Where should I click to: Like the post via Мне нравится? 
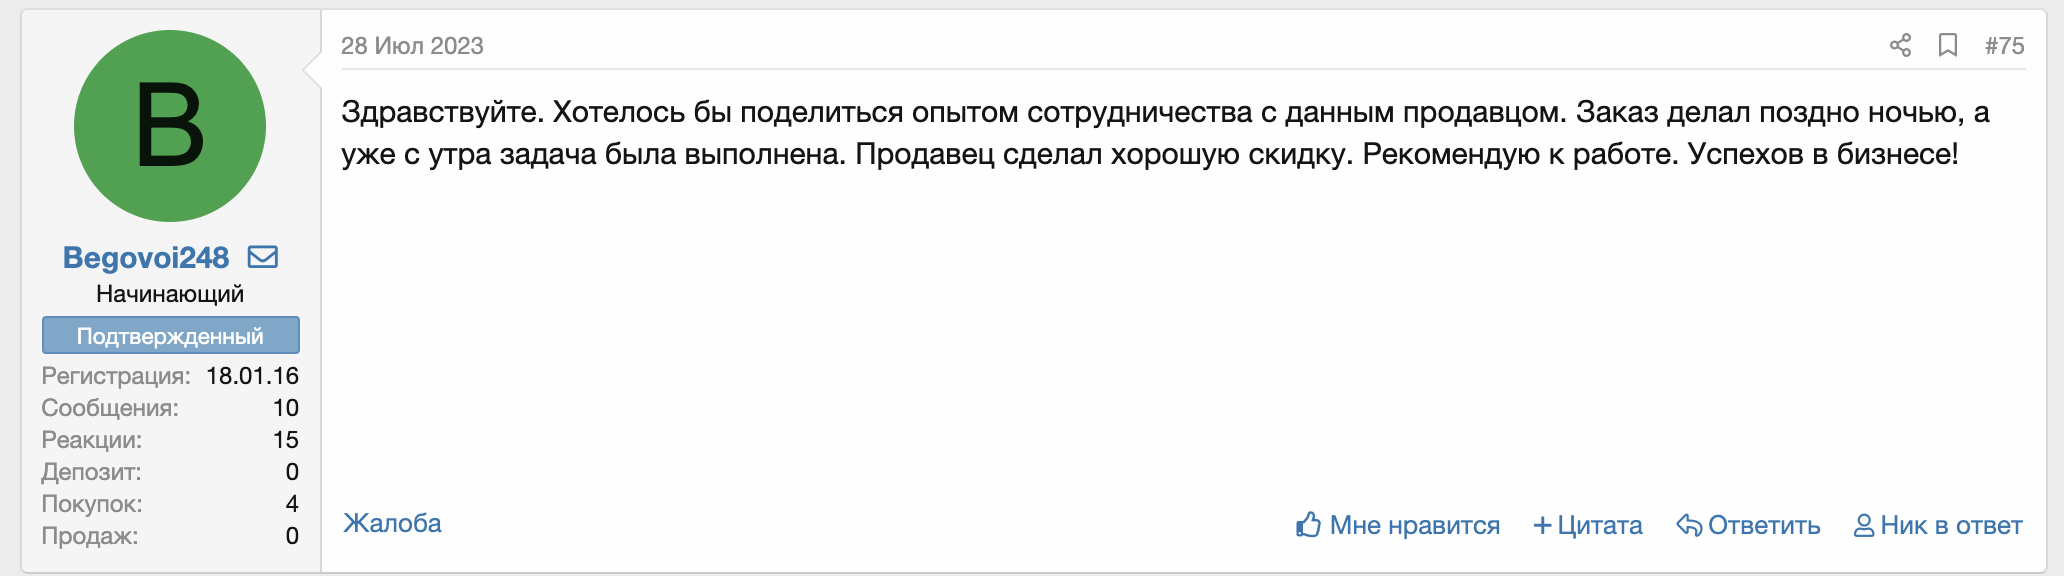[1398, 525]
